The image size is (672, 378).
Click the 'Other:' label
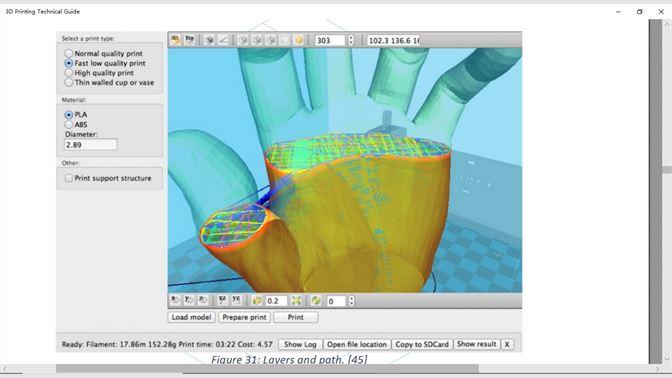click(x=71, y=163)
